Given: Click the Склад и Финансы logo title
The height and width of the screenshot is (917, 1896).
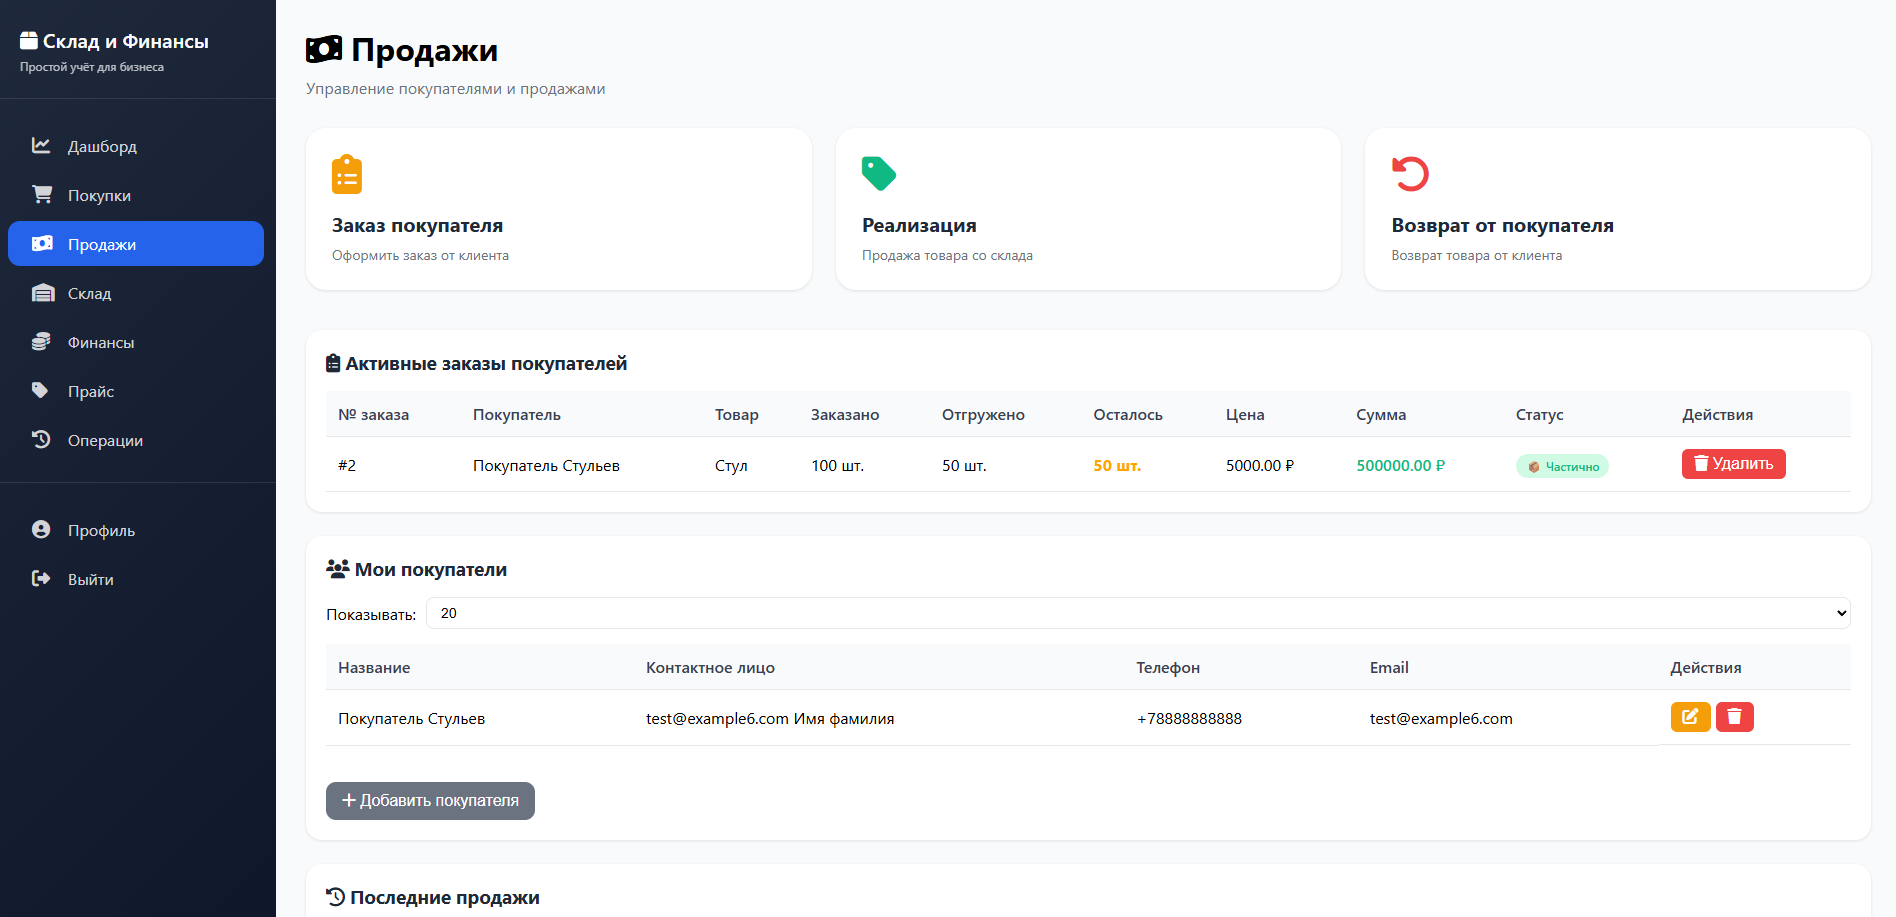Looking at the screenshot, I should [x=125, y=41].
